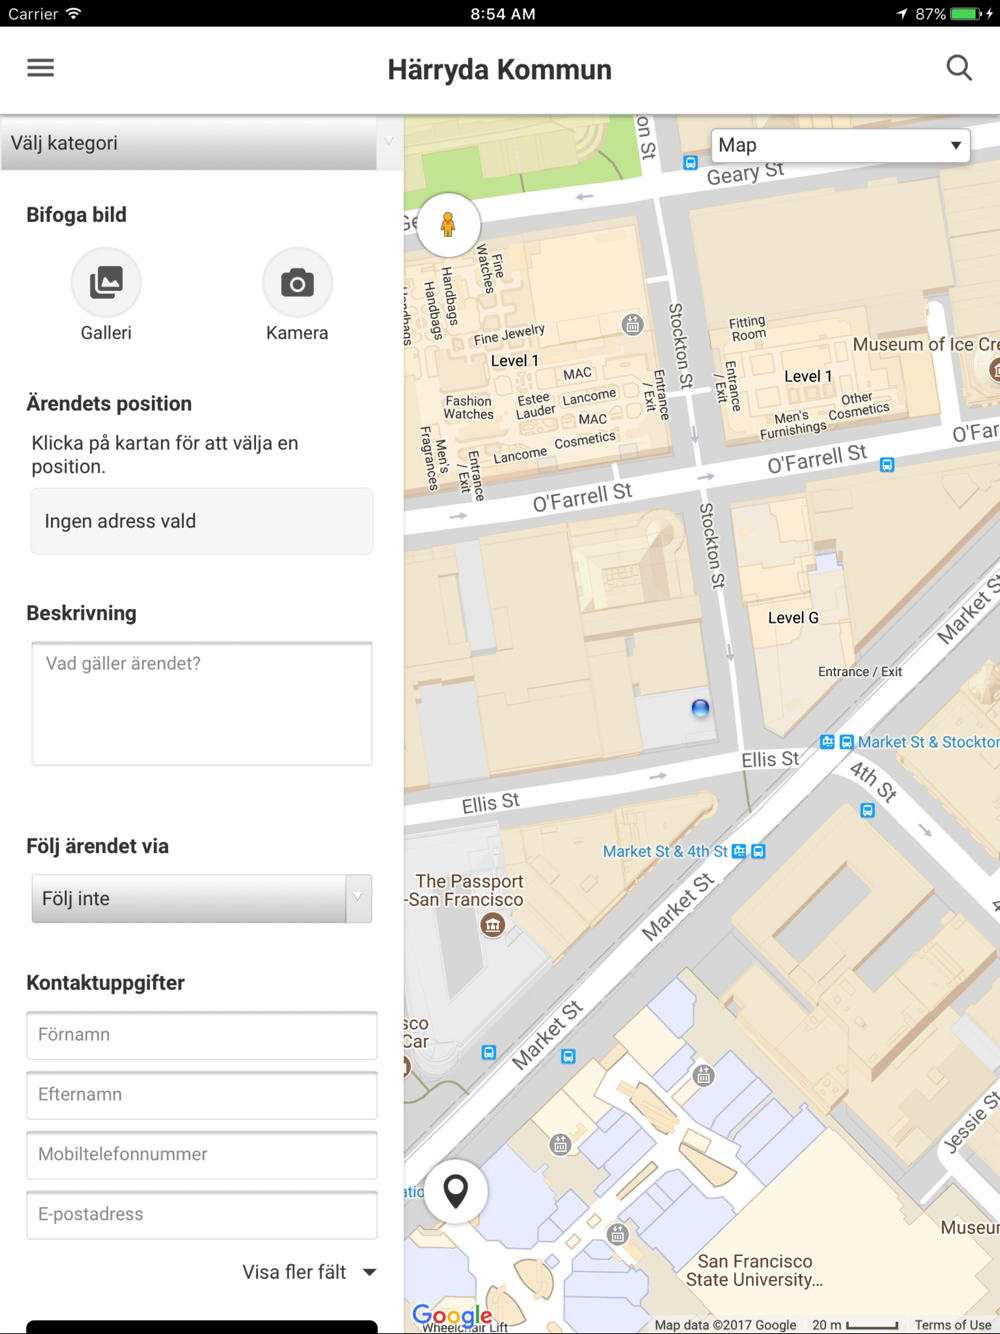Tap The Passport San Francisco museum icon
This screenshot has height=1334, width=1000.
click(492, 925)
